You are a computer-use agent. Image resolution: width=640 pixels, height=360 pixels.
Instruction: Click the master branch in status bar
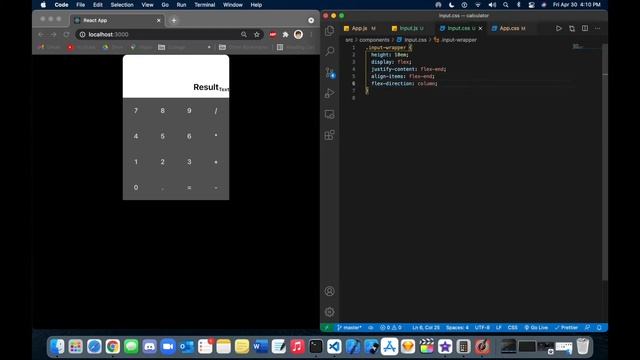tap(349, 327)
